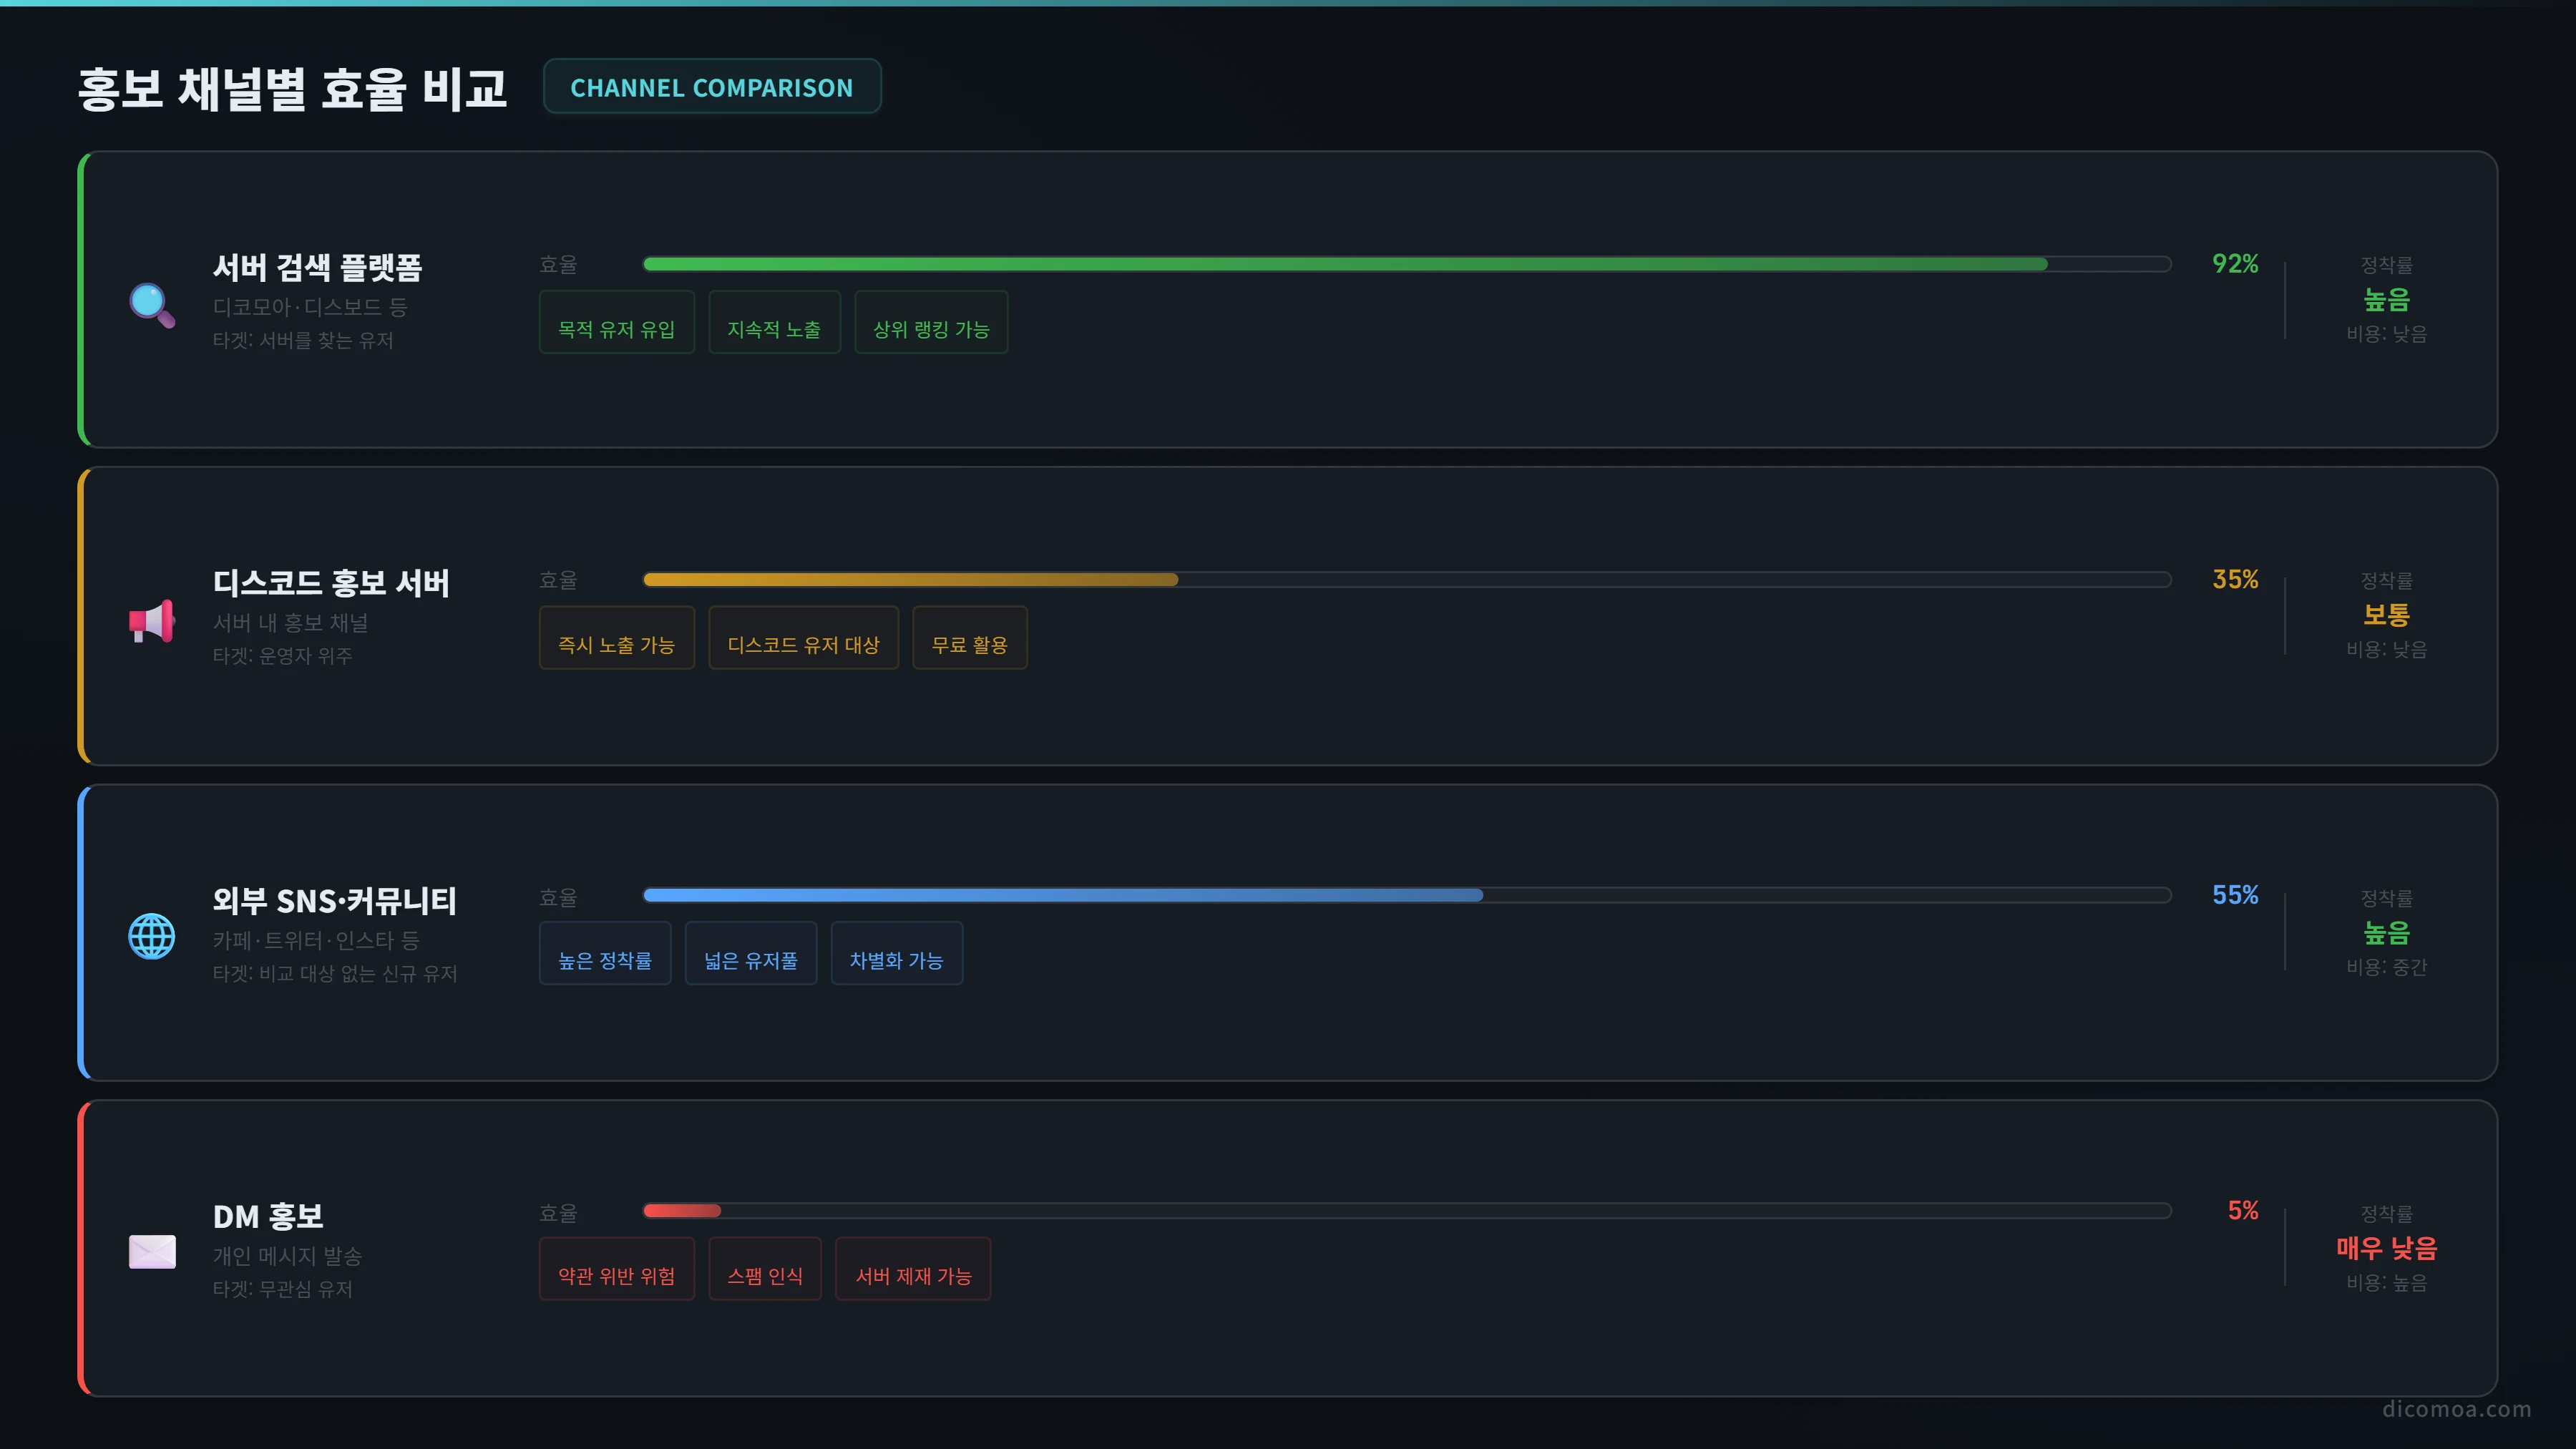The width and height of the screenshot is (2576, 1449).
Task: Click the 매우 낮음 retention label
Action: pos(2387,1248)
